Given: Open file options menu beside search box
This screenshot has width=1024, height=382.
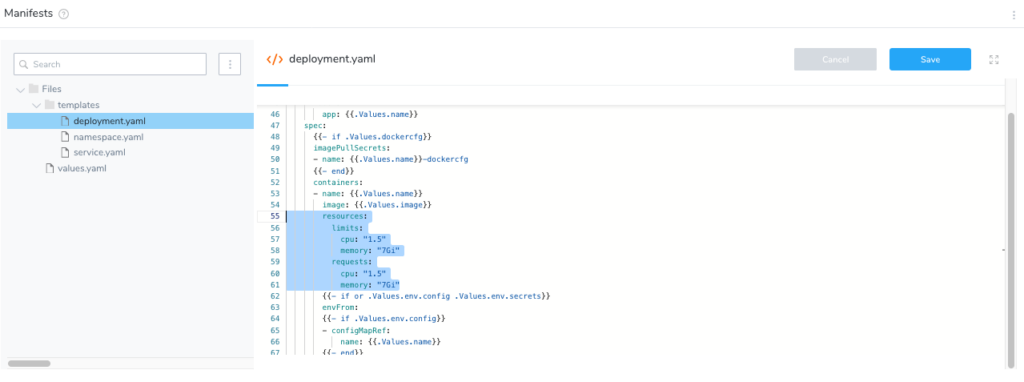Looking at the screenshot, I should click(x=230, y=64).
